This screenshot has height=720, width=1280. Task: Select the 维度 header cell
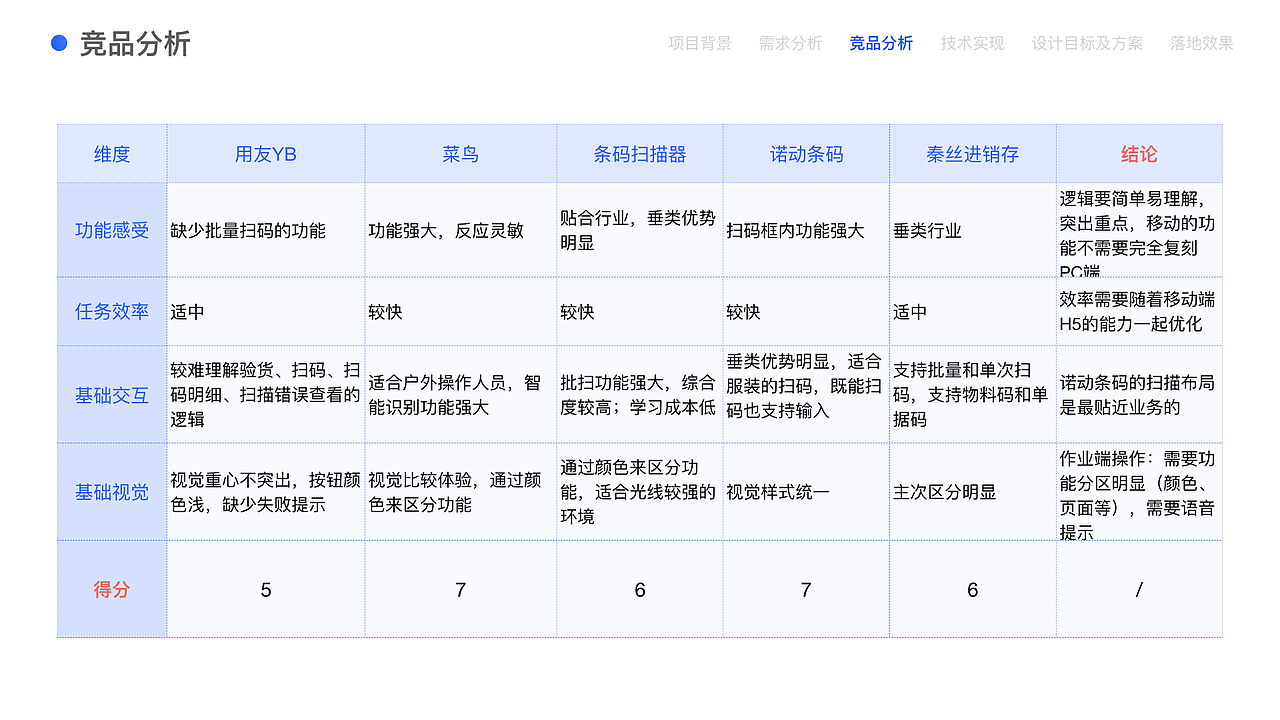tap(112, 153)
